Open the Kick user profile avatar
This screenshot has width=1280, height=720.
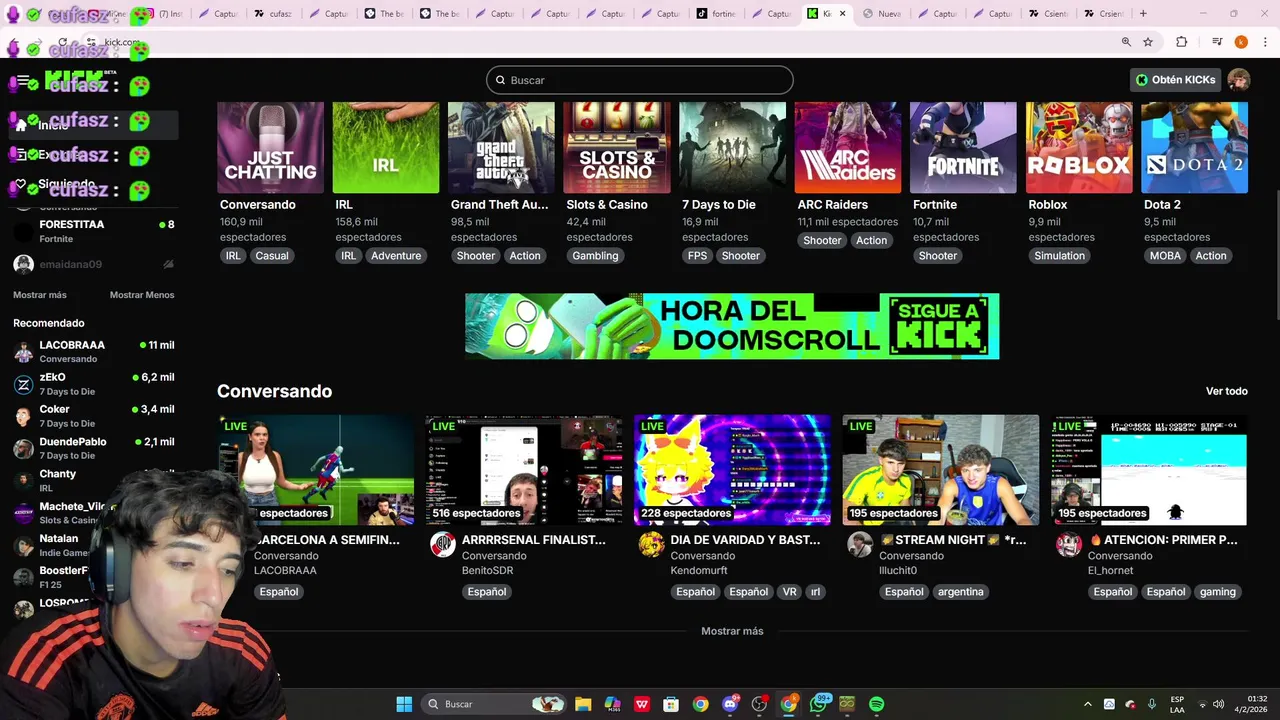[x=1239, y=80]
